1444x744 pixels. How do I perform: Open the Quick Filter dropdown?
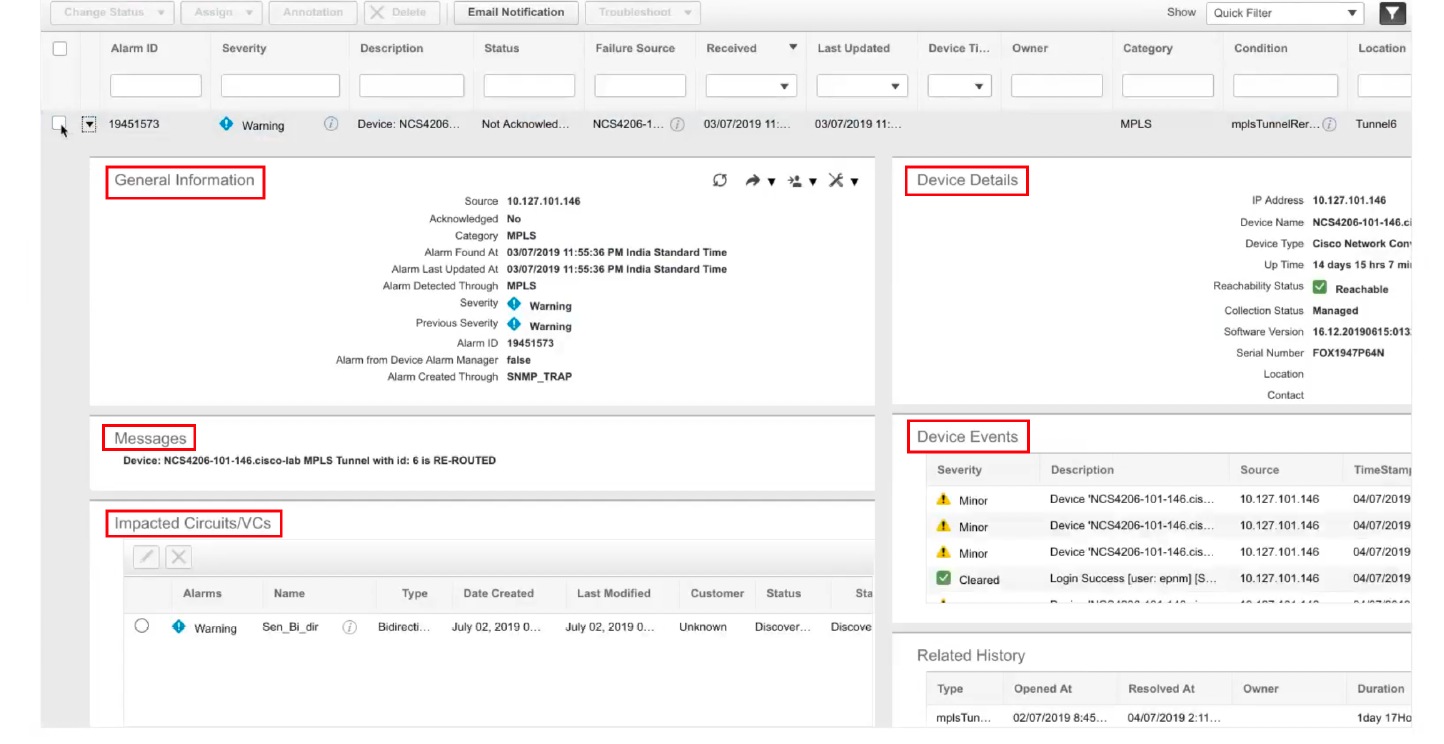tap(1284, 13)
